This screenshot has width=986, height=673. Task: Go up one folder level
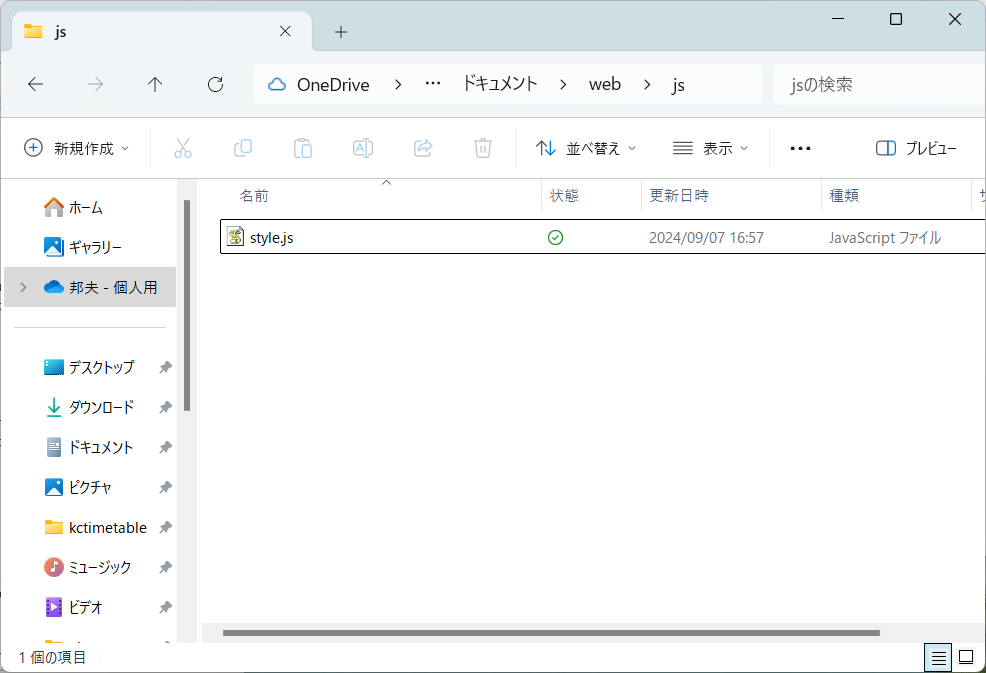tap(155, 85)
